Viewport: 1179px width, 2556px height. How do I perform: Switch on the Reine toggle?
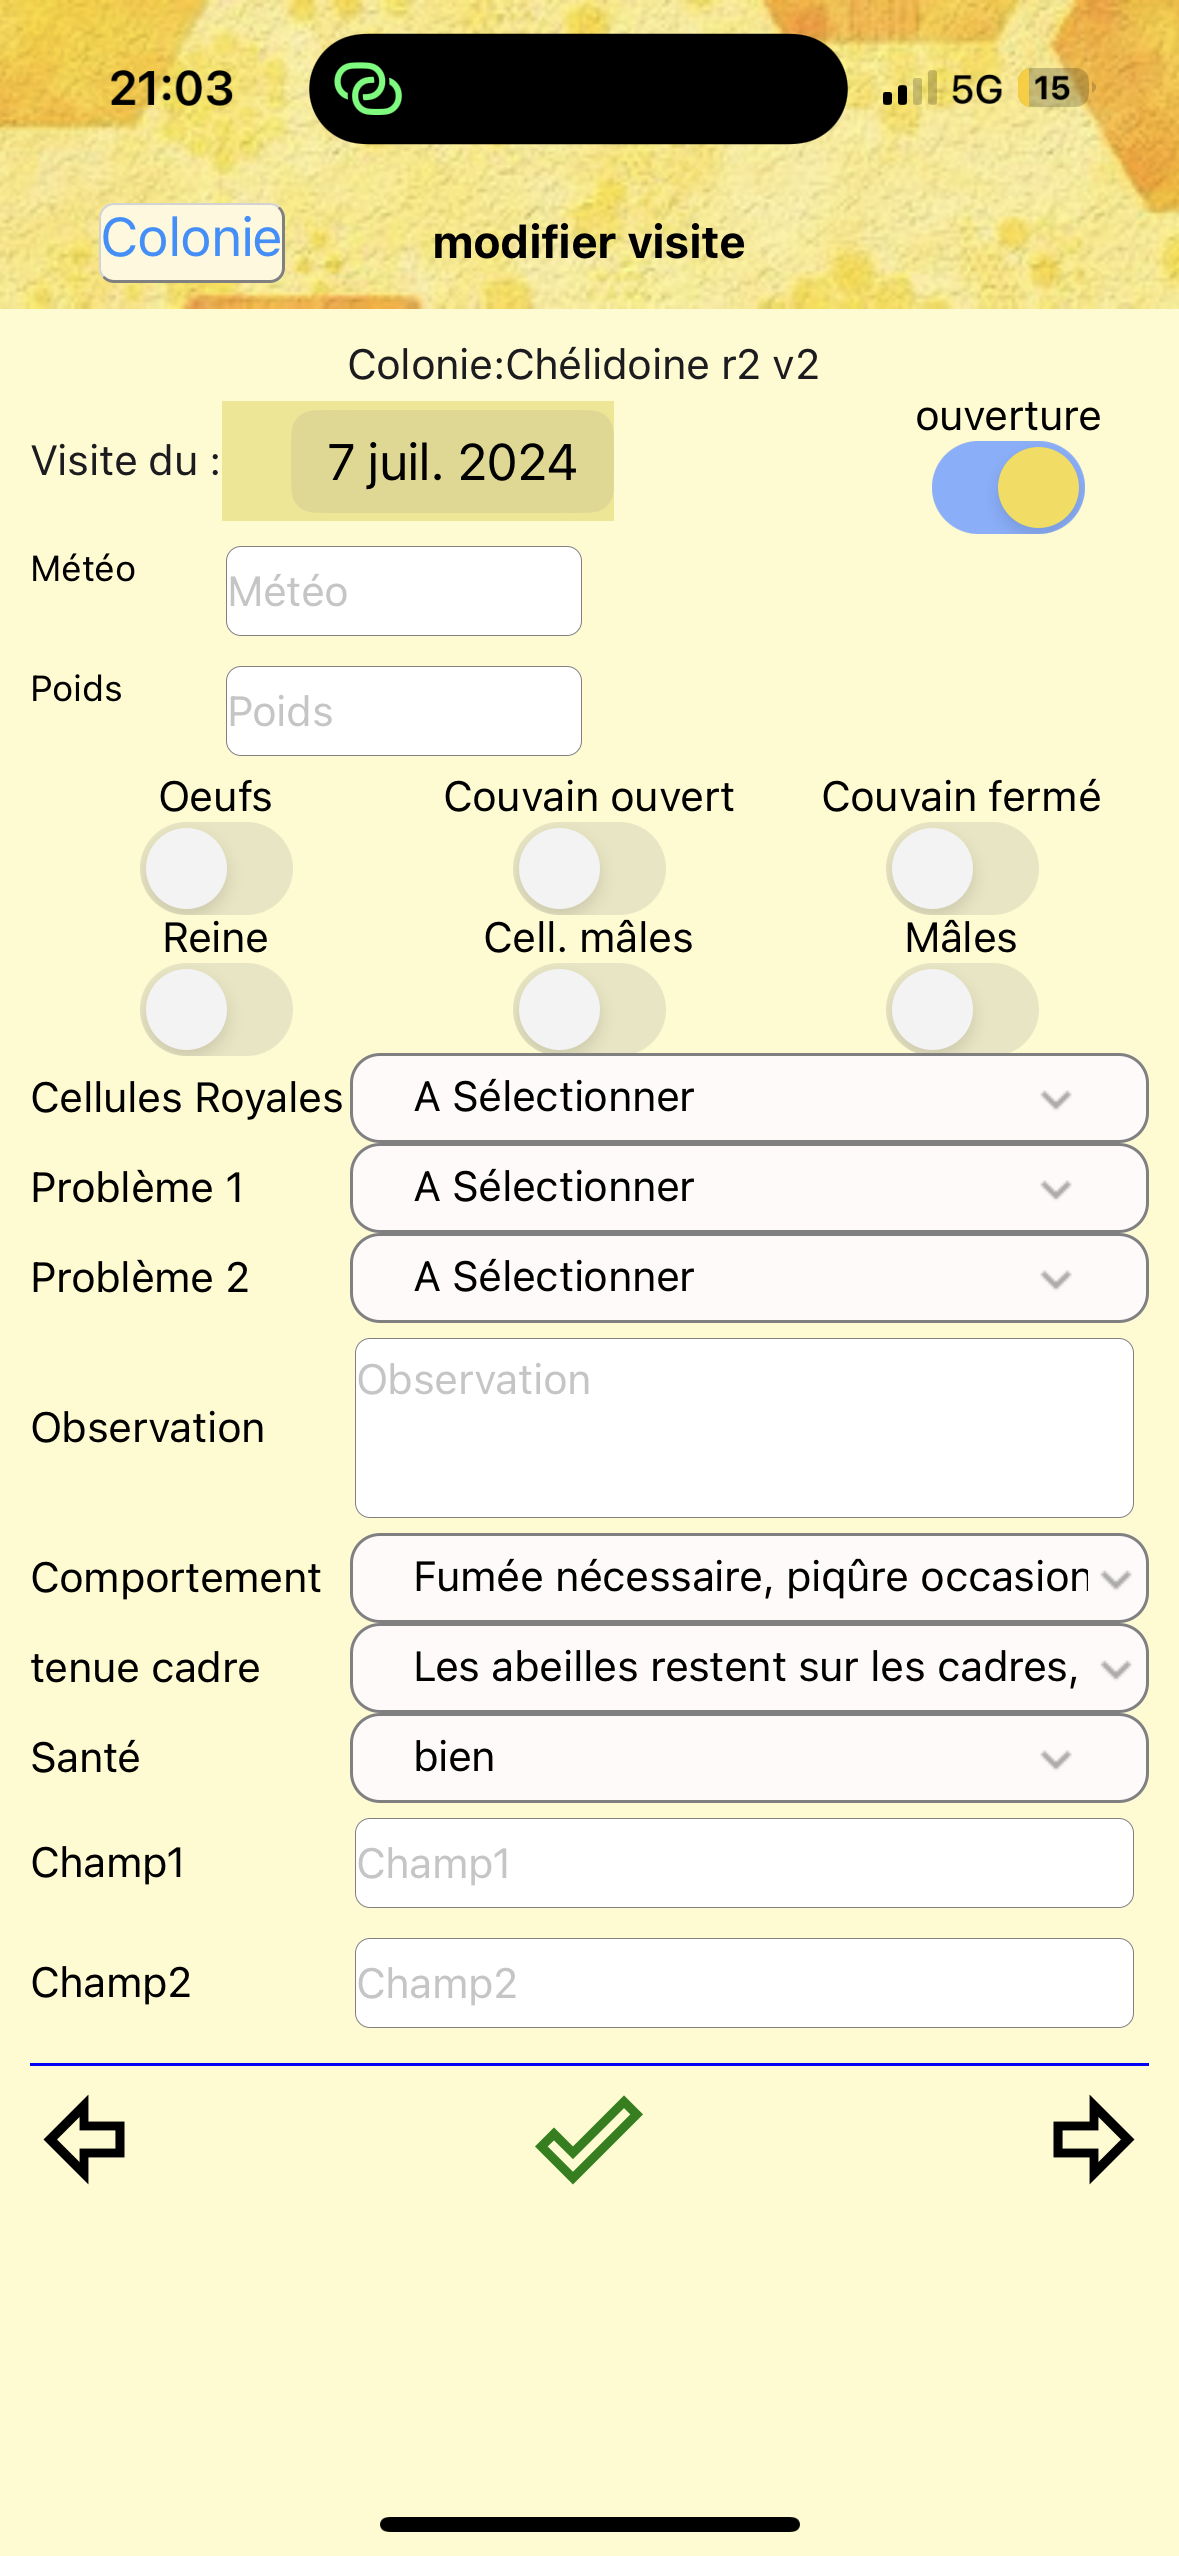tap(216, 1009)
